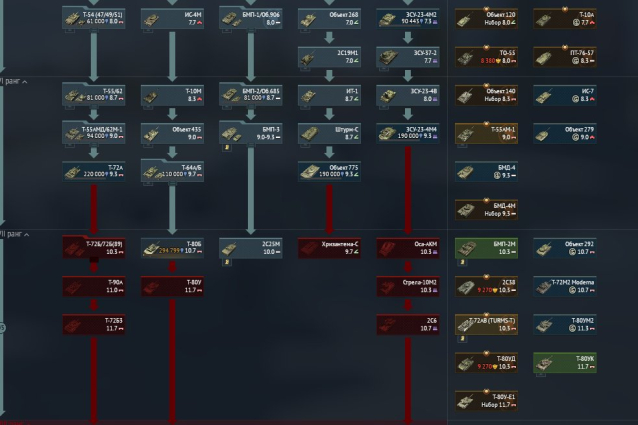Image resolution: width=638 pixels, height=425 pixels.
Task: Select the ИТ-1 missile tank
Action: click(329, 96)
